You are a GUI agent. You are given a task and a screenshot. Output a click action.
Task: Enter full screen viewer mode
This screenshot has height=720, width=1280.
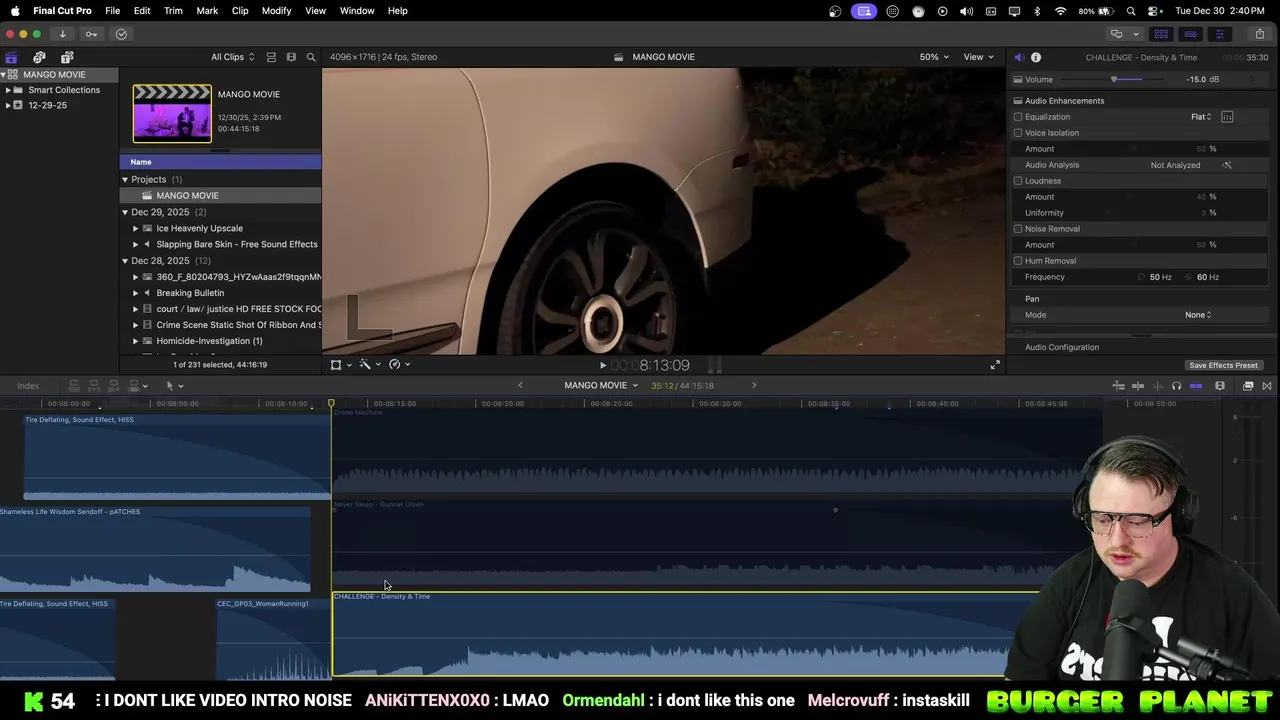click(x=995, y=365)
